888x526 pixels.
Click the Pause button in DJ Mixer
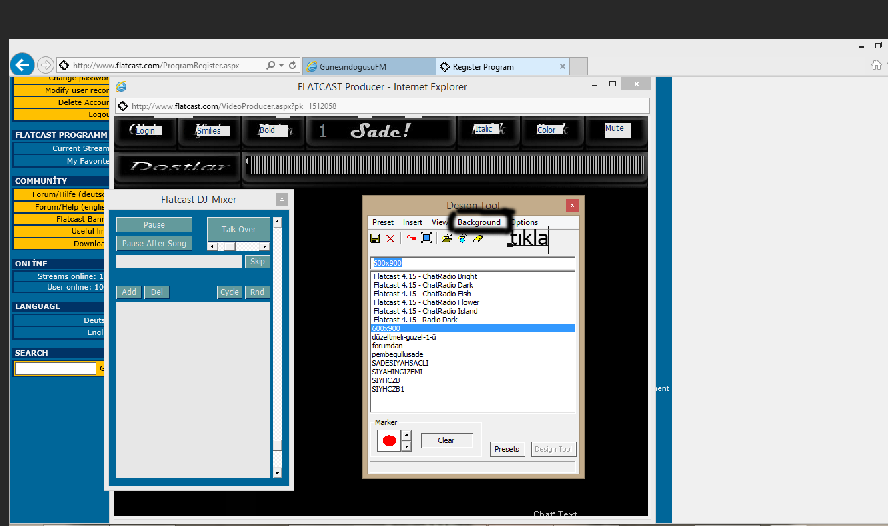153,225
